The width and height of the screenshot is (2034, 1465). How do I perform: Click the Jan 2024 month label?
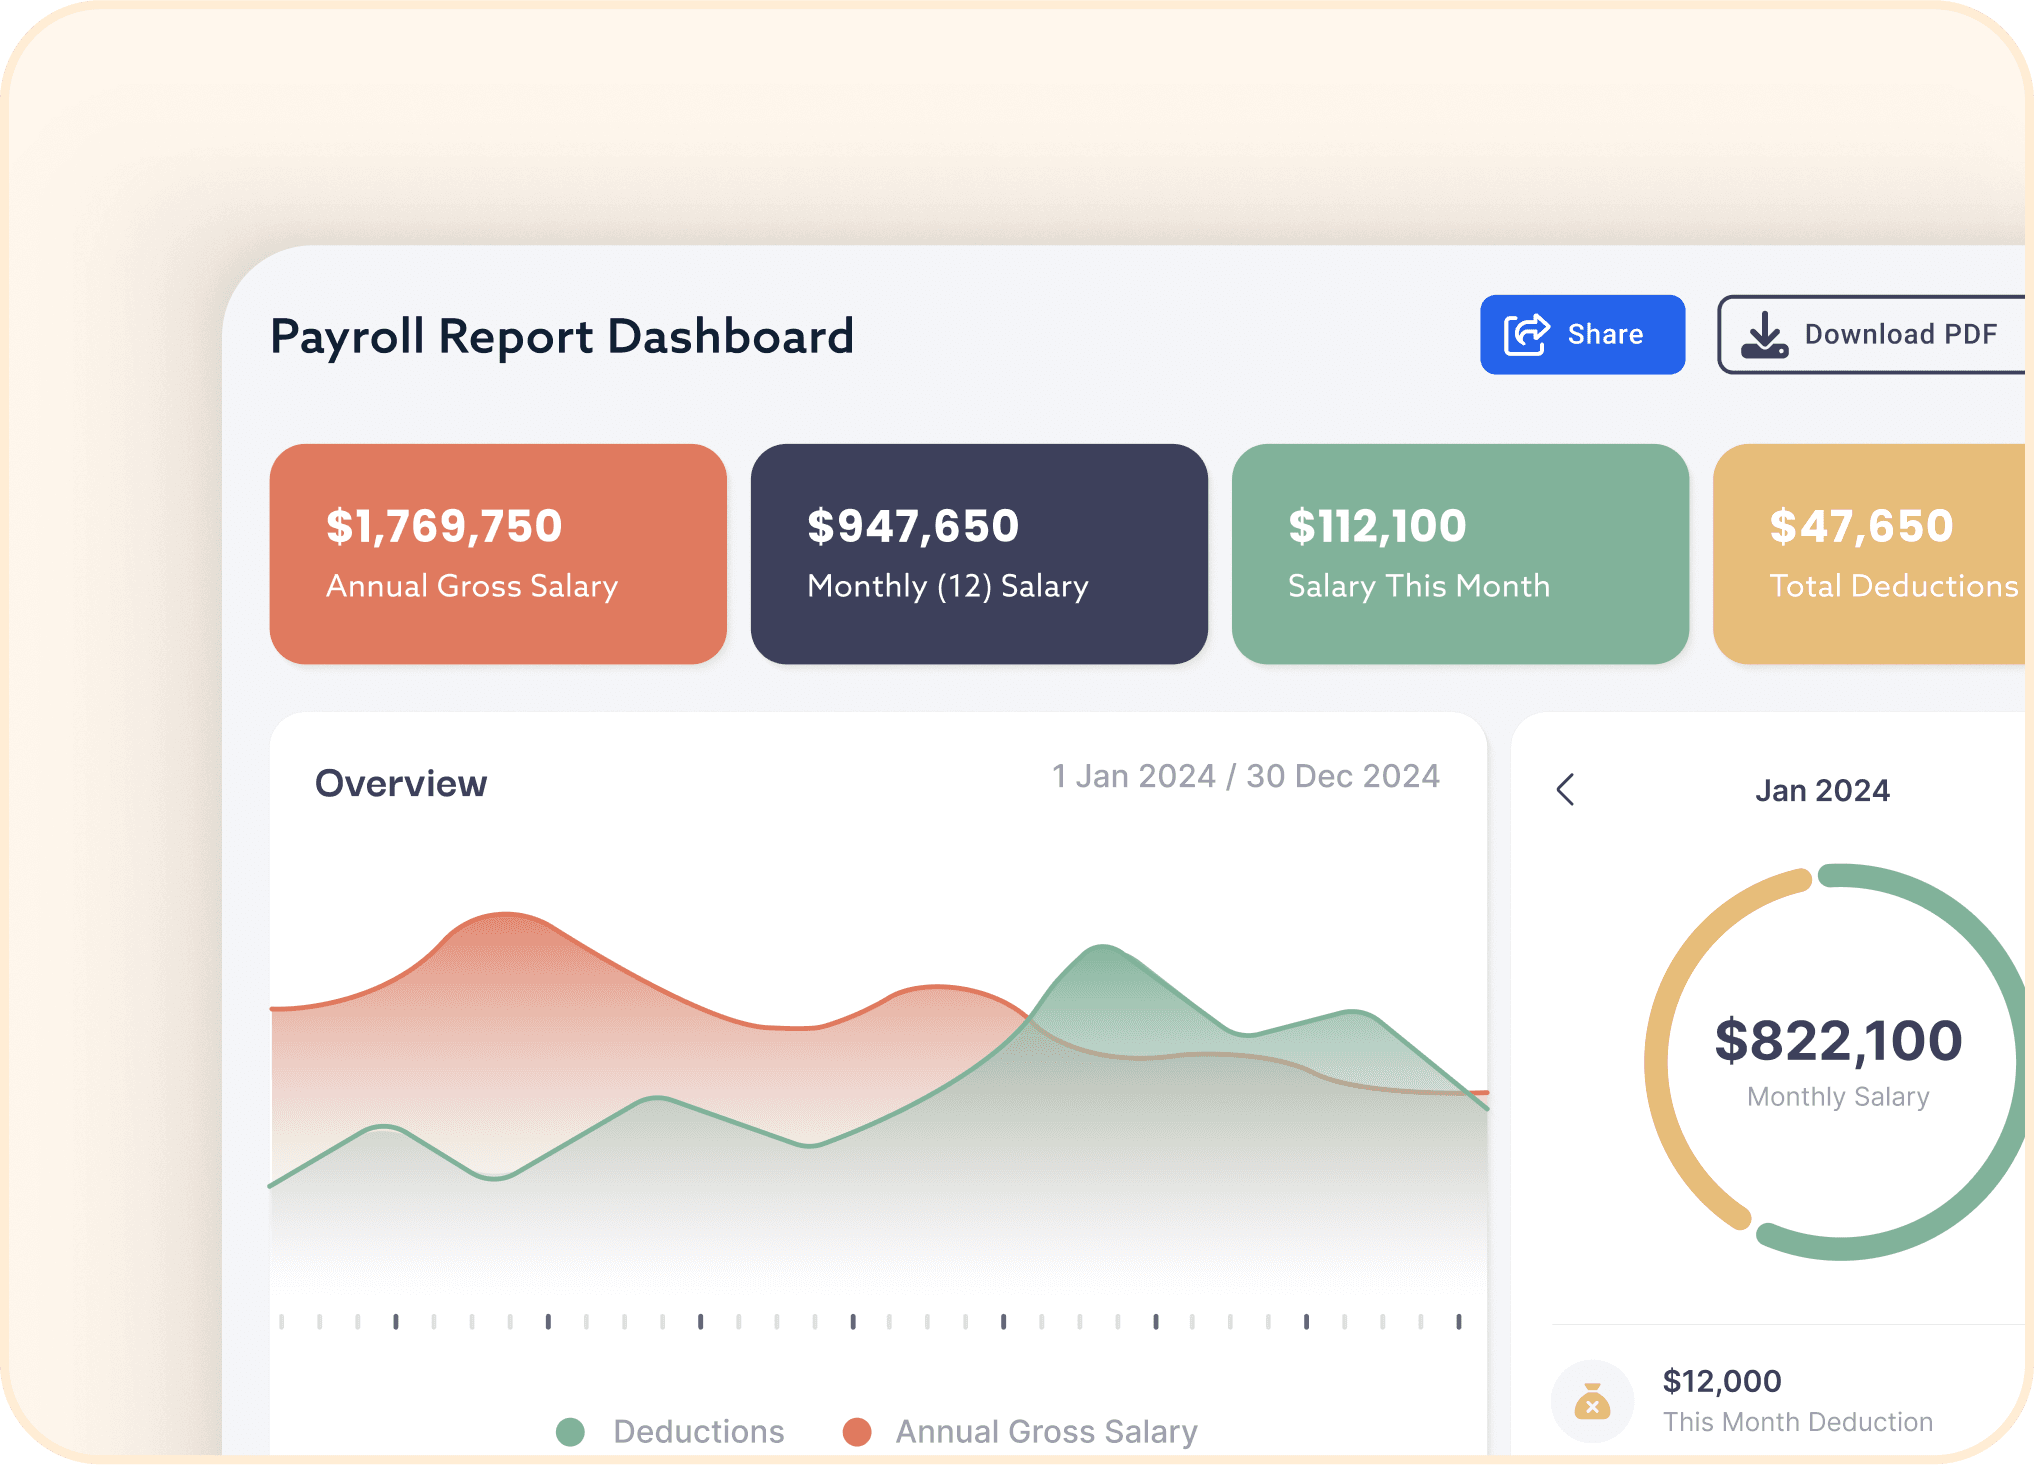1822,790
